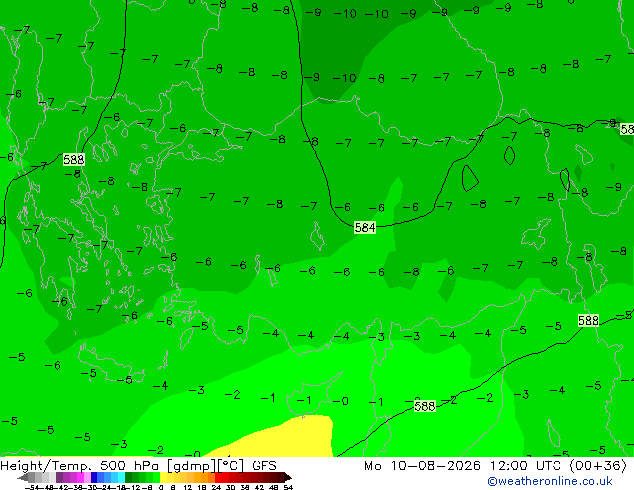
Task: Click the yellow warm area at bottom of map
Action: [x=291, y=439]
